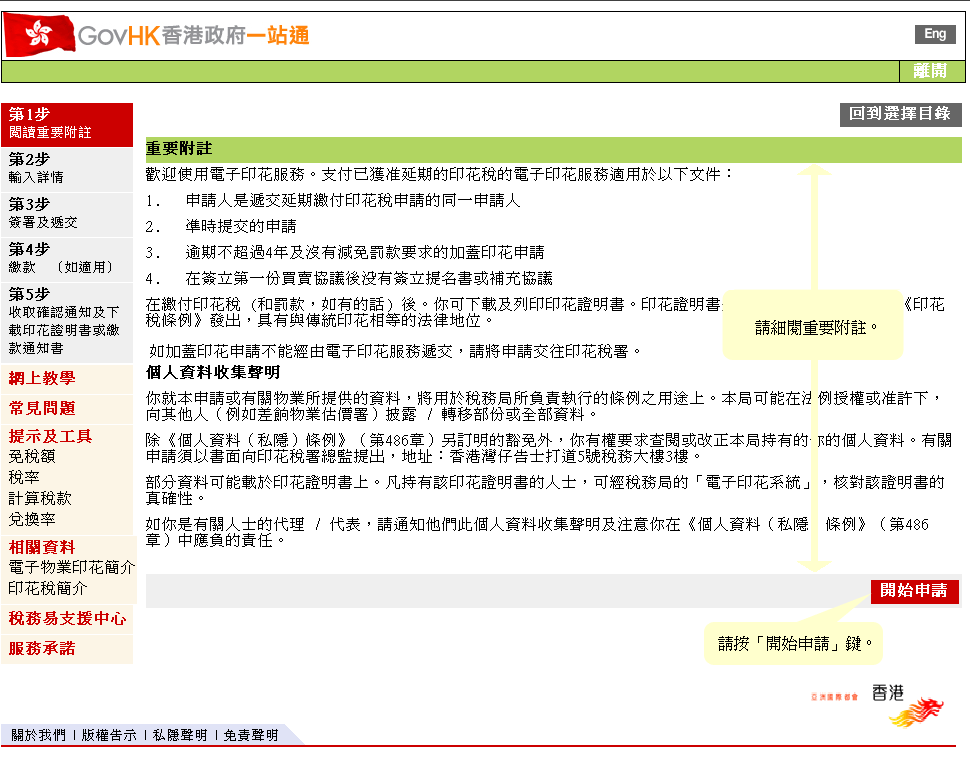Click the 回到選擇目錄 button
970x764 pixels.
[901, 115]
